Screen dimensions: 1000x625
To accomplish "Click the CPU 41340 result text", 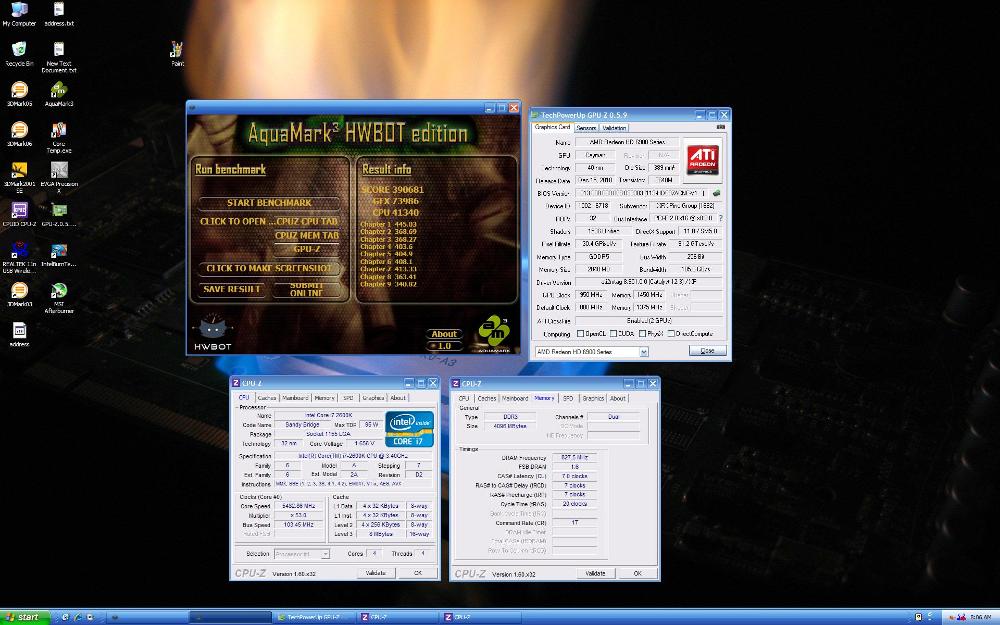I will (396, 212).
